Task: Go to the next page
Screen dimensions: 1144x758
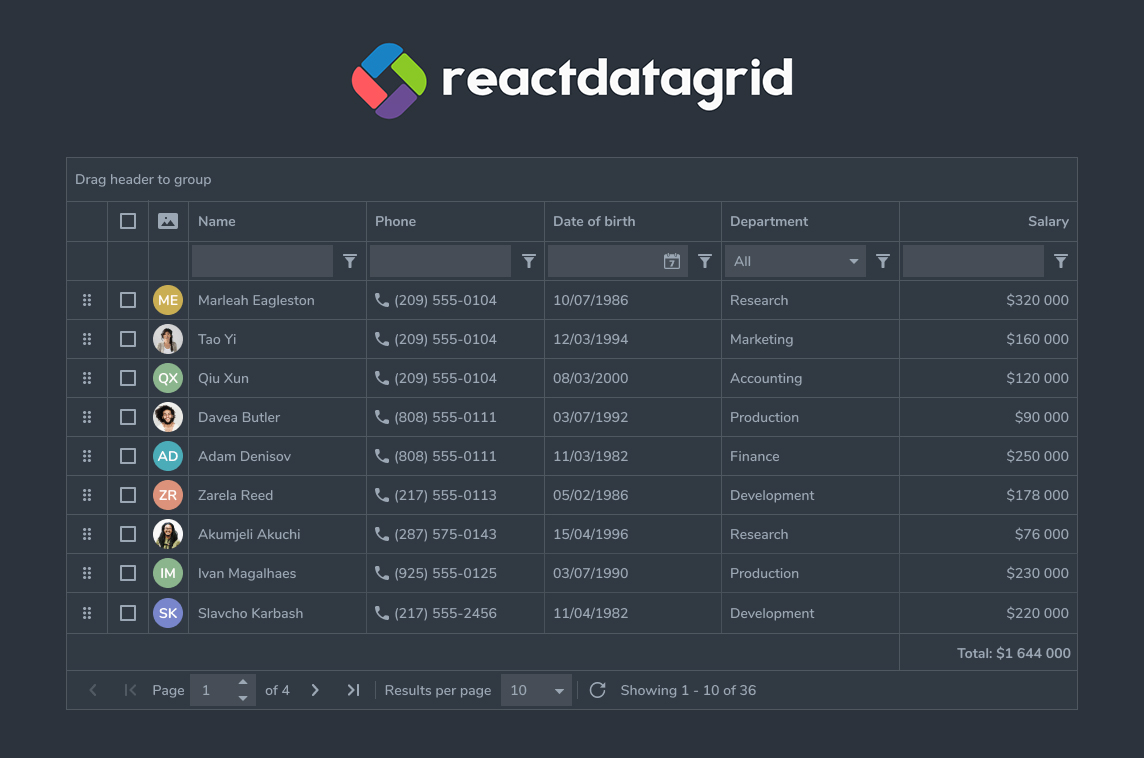Action: (315, 690)
